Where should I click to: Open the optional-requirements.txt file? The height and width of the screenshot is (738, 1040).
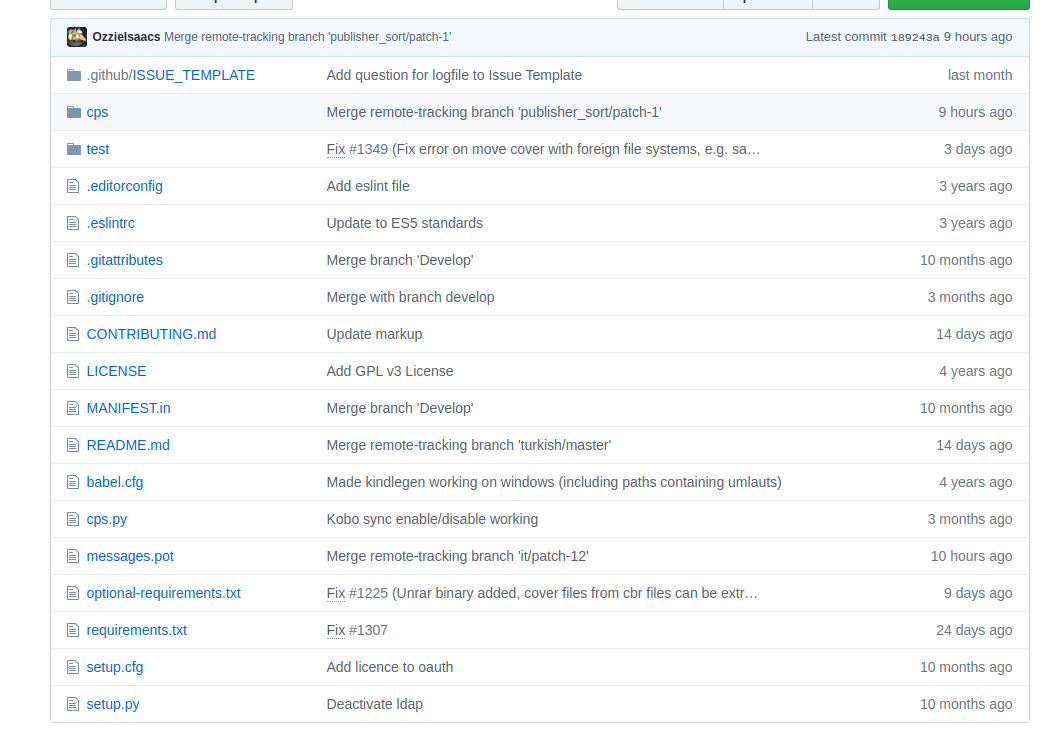pos(163,593)
